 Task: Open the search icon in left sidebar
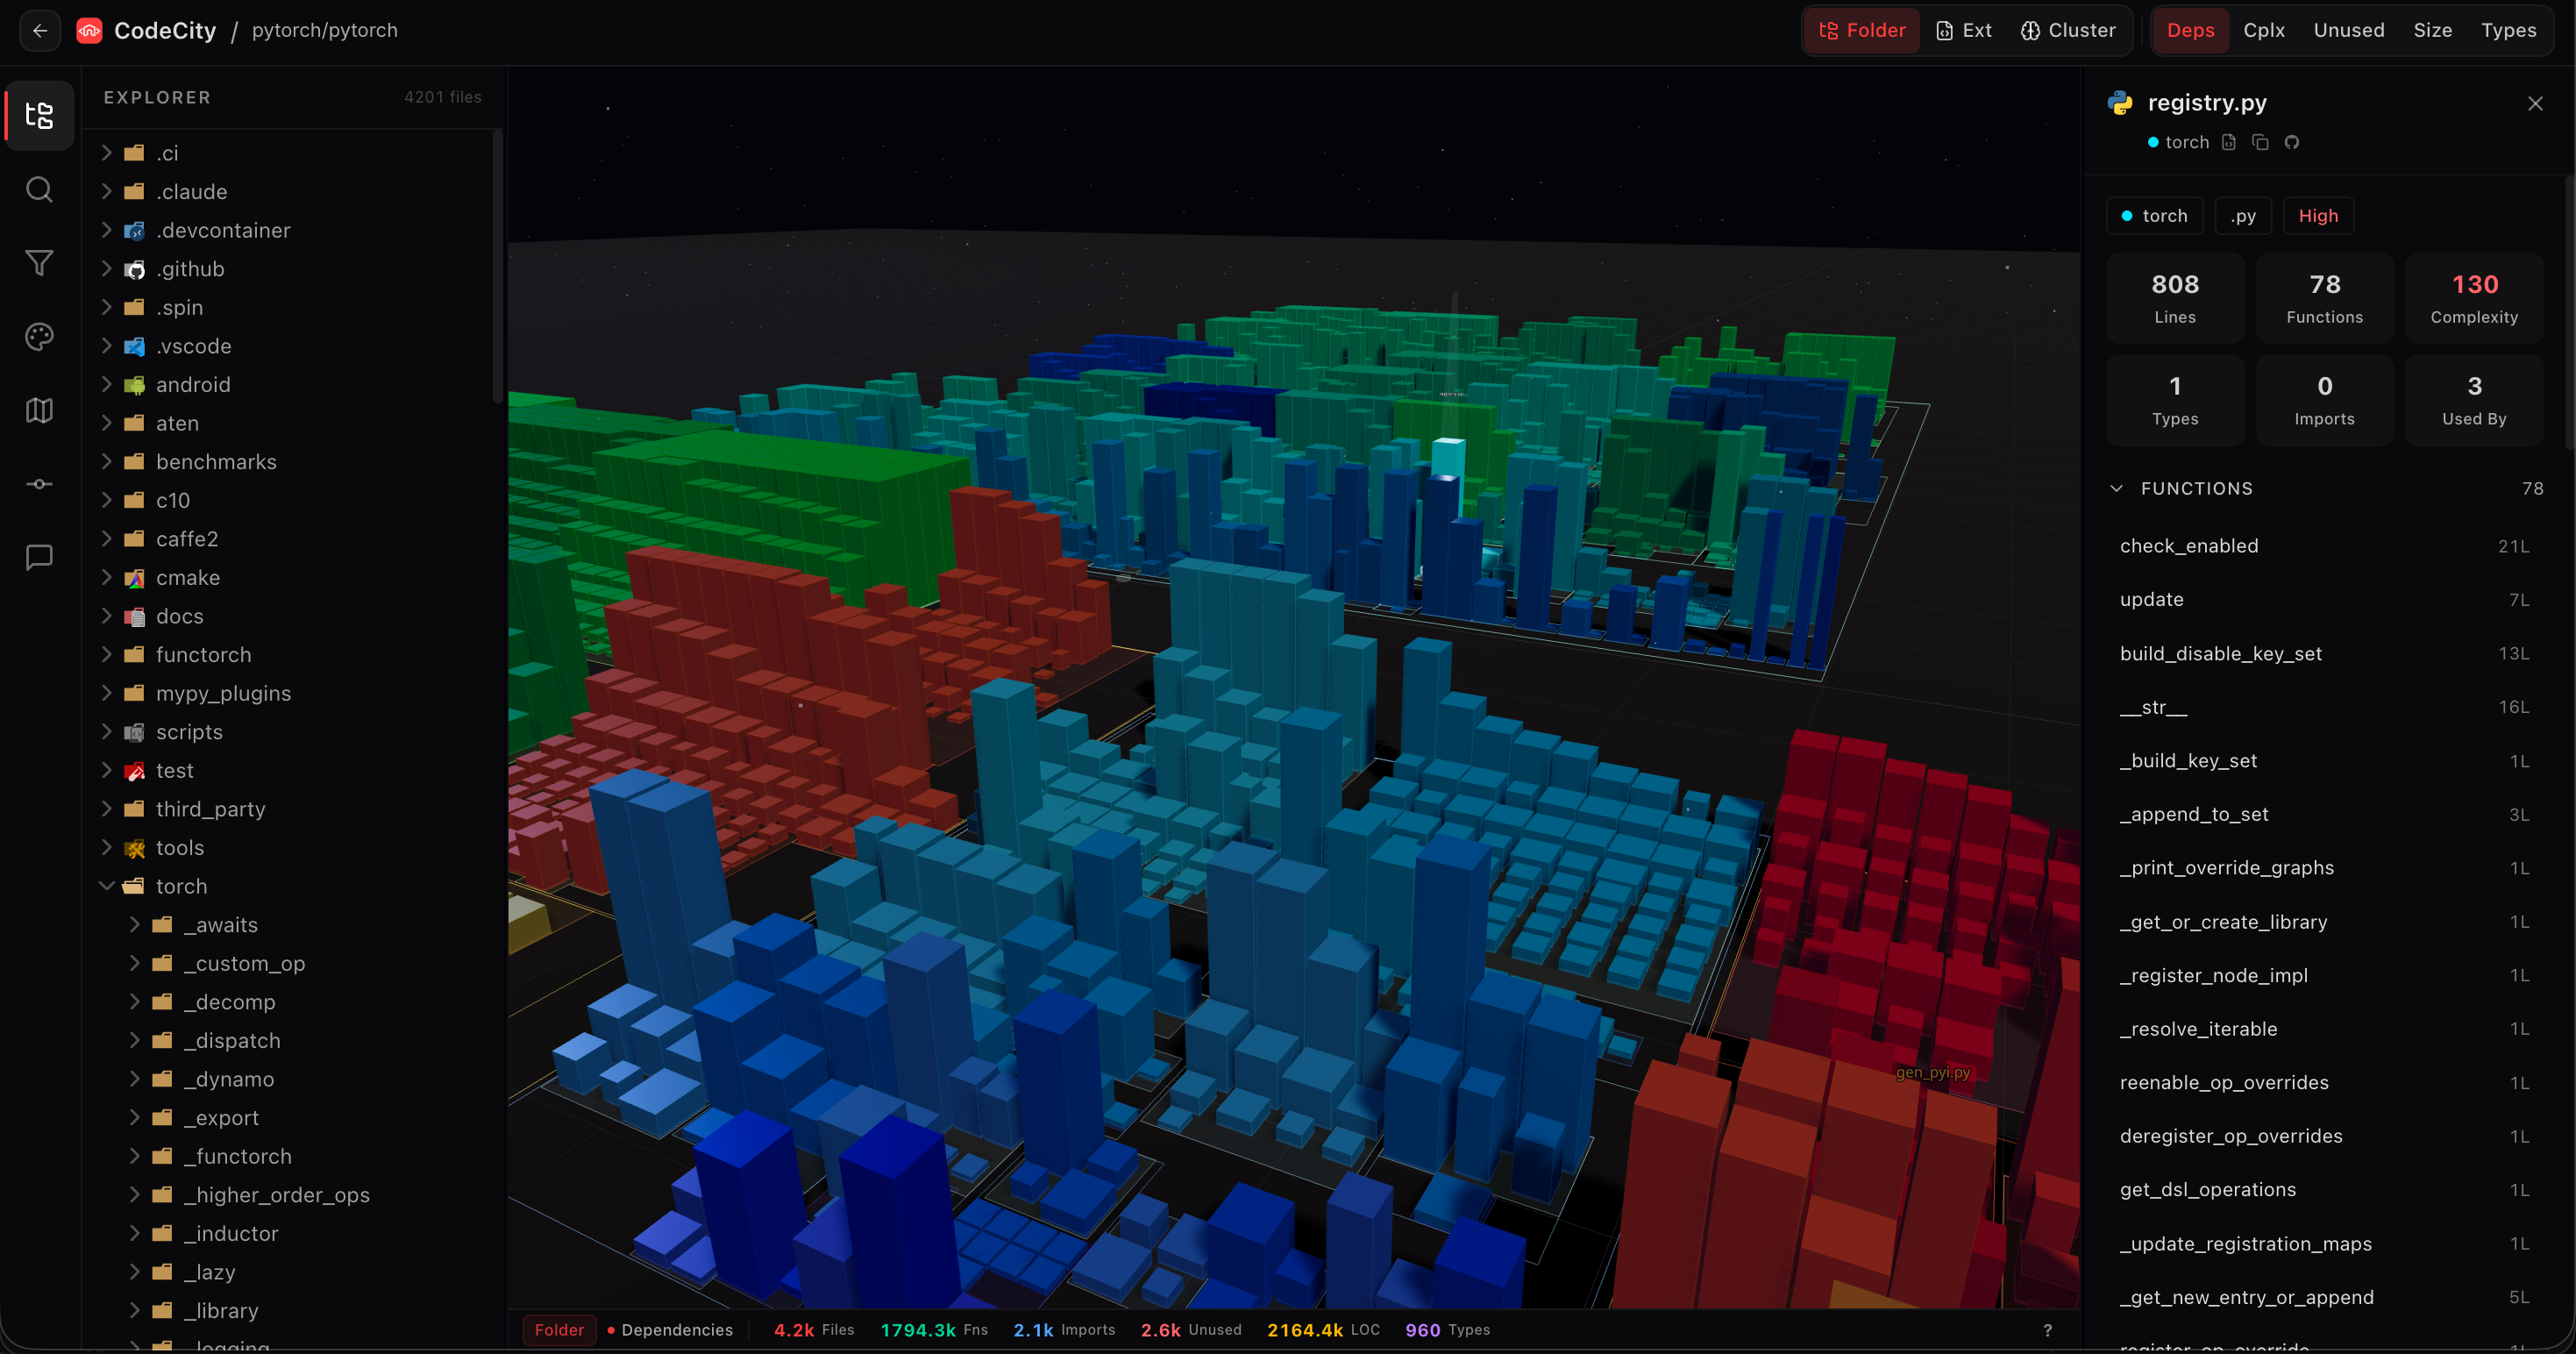[39, 190]
